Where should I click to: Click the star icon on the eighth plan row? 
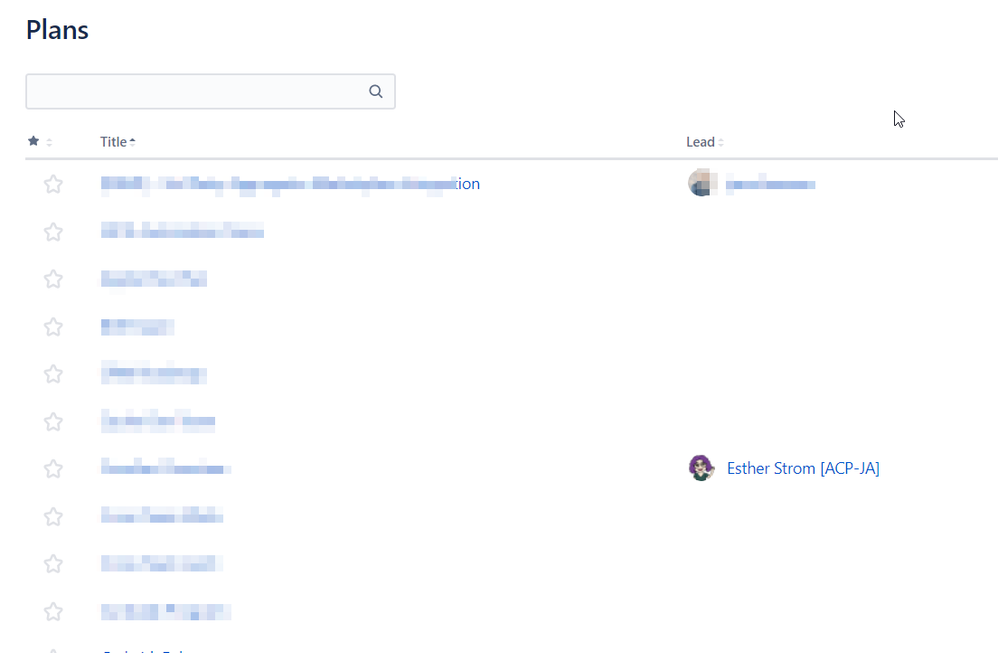[53, 516]
